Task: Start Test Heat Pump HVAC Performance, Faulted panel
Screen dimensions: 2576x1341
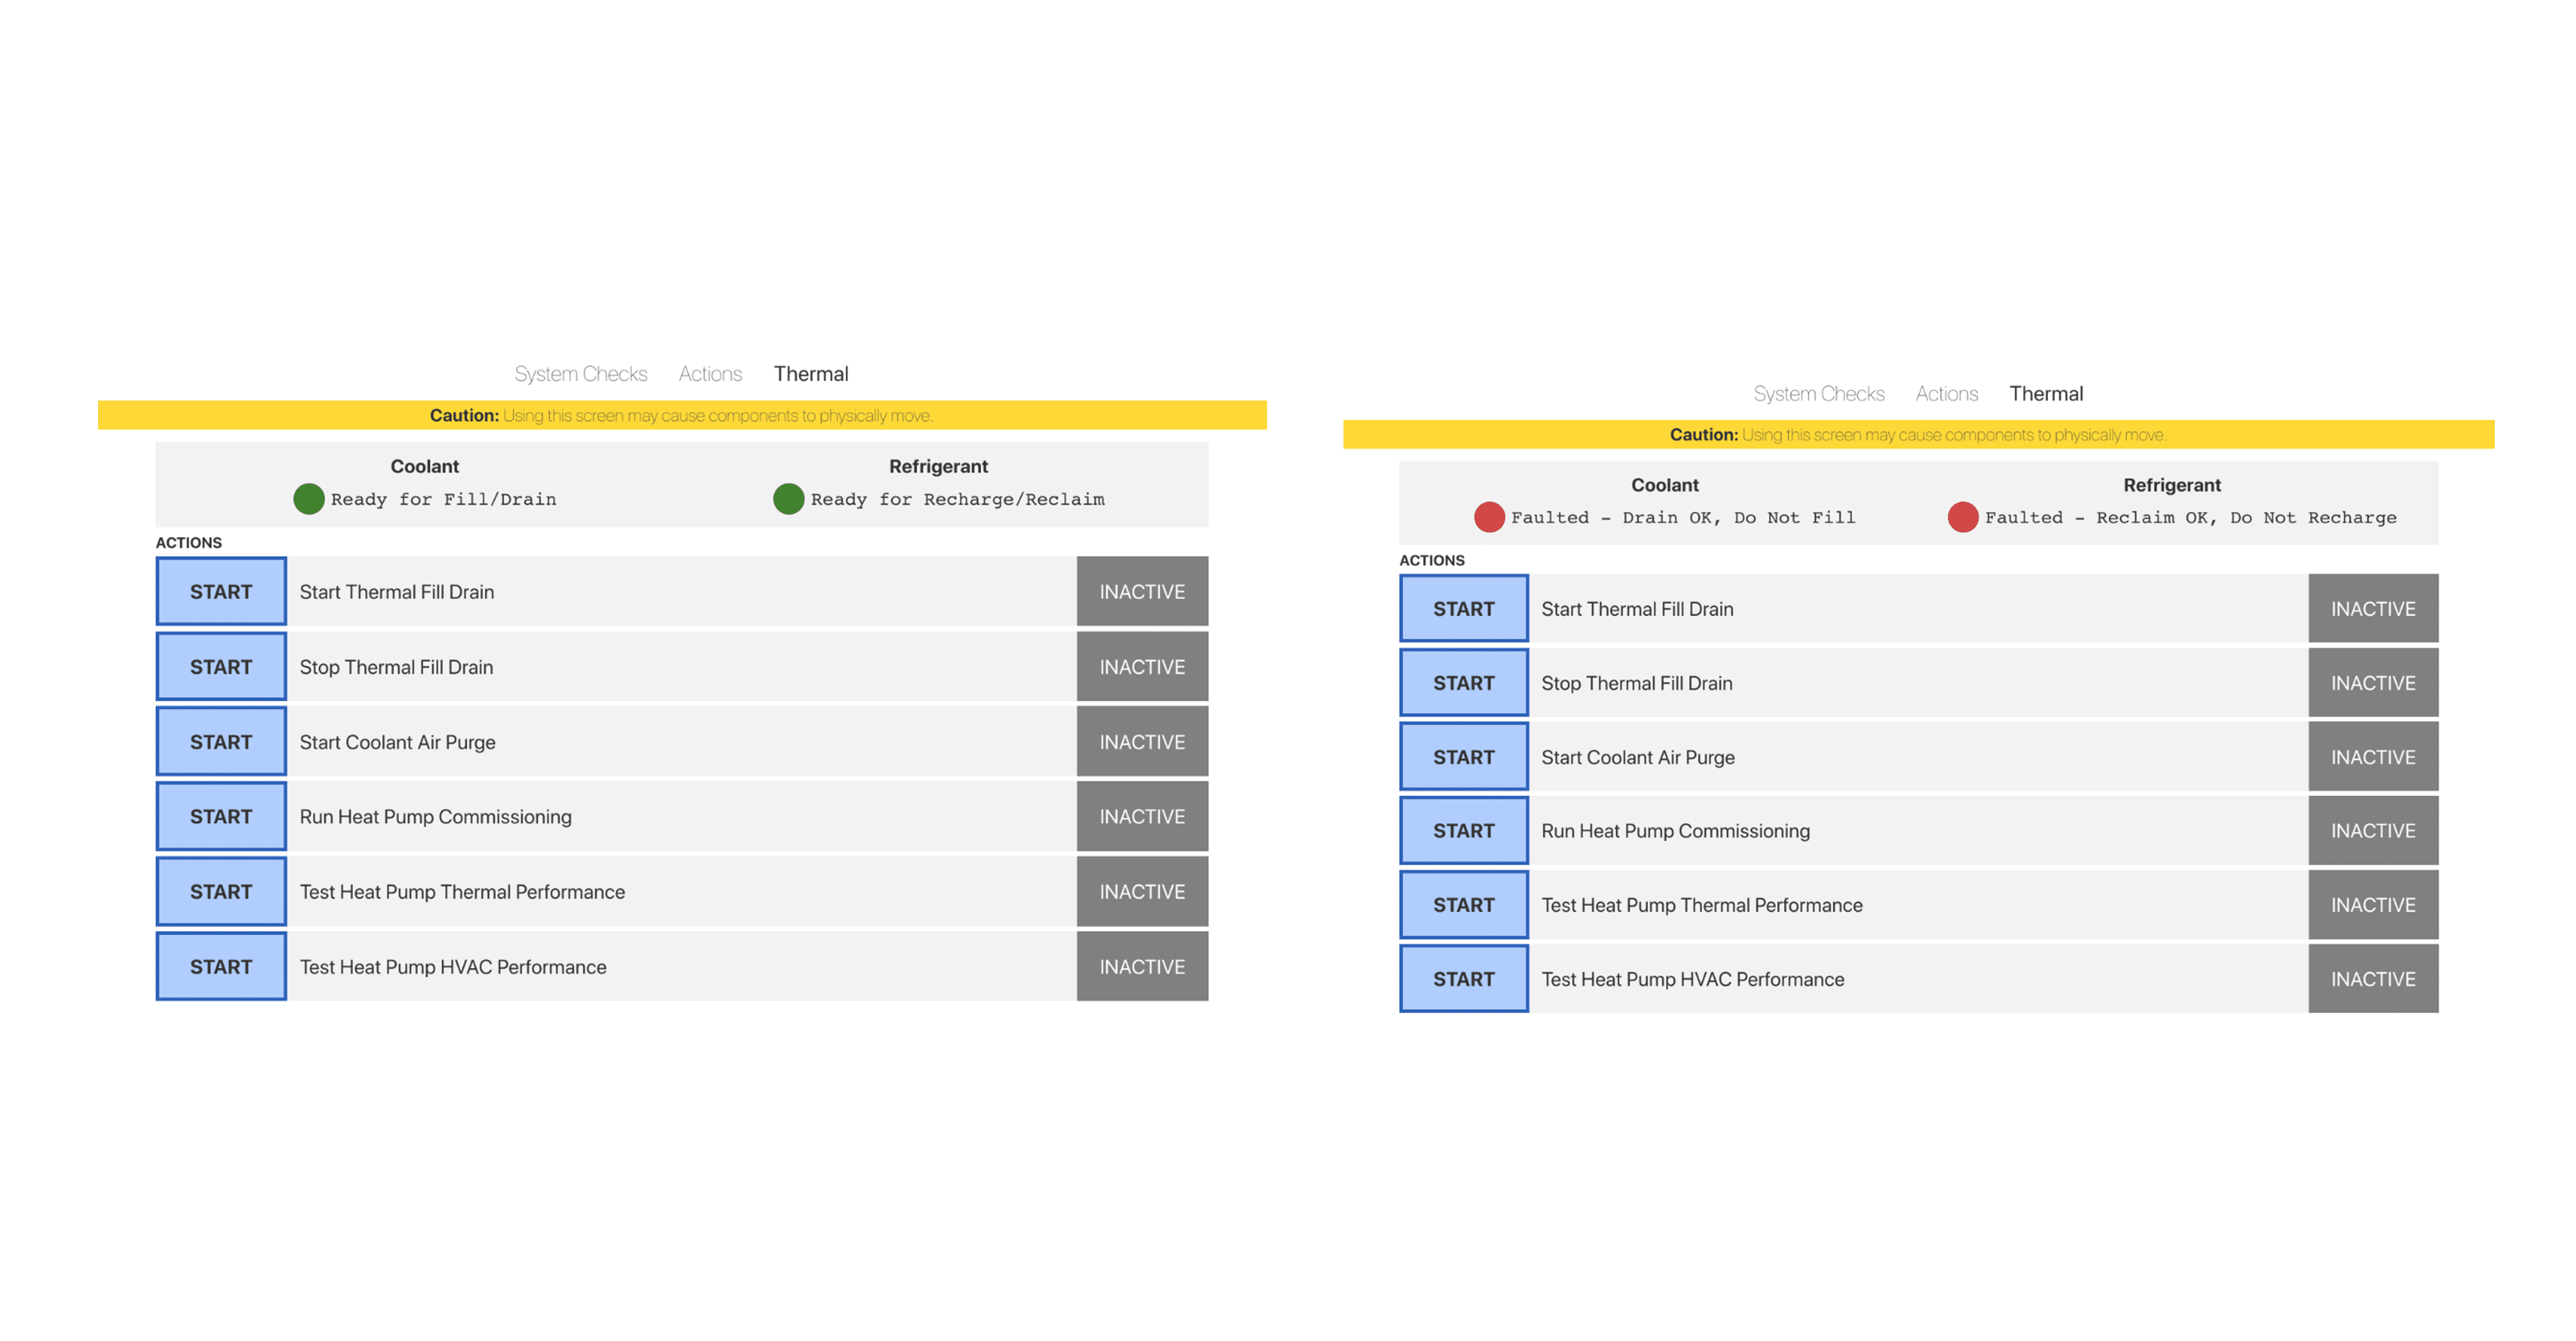Action: coord(1463,979)
